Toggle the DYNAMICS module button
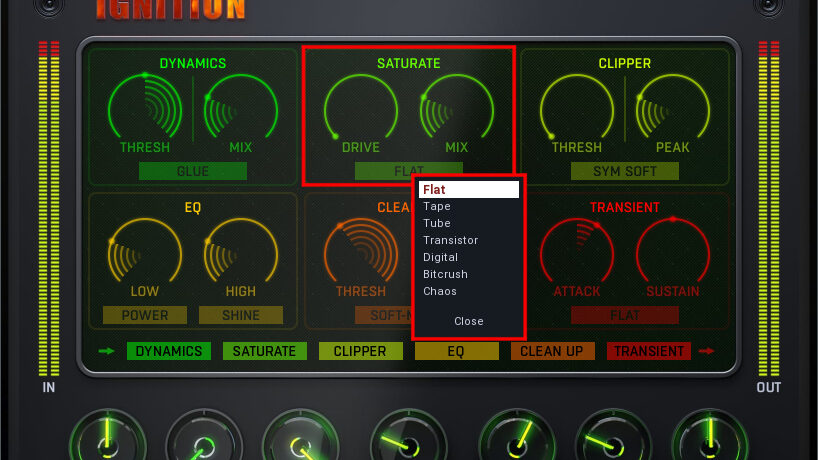Image resolution: width=818 pixels, height=460 pixels. point(169,351)
